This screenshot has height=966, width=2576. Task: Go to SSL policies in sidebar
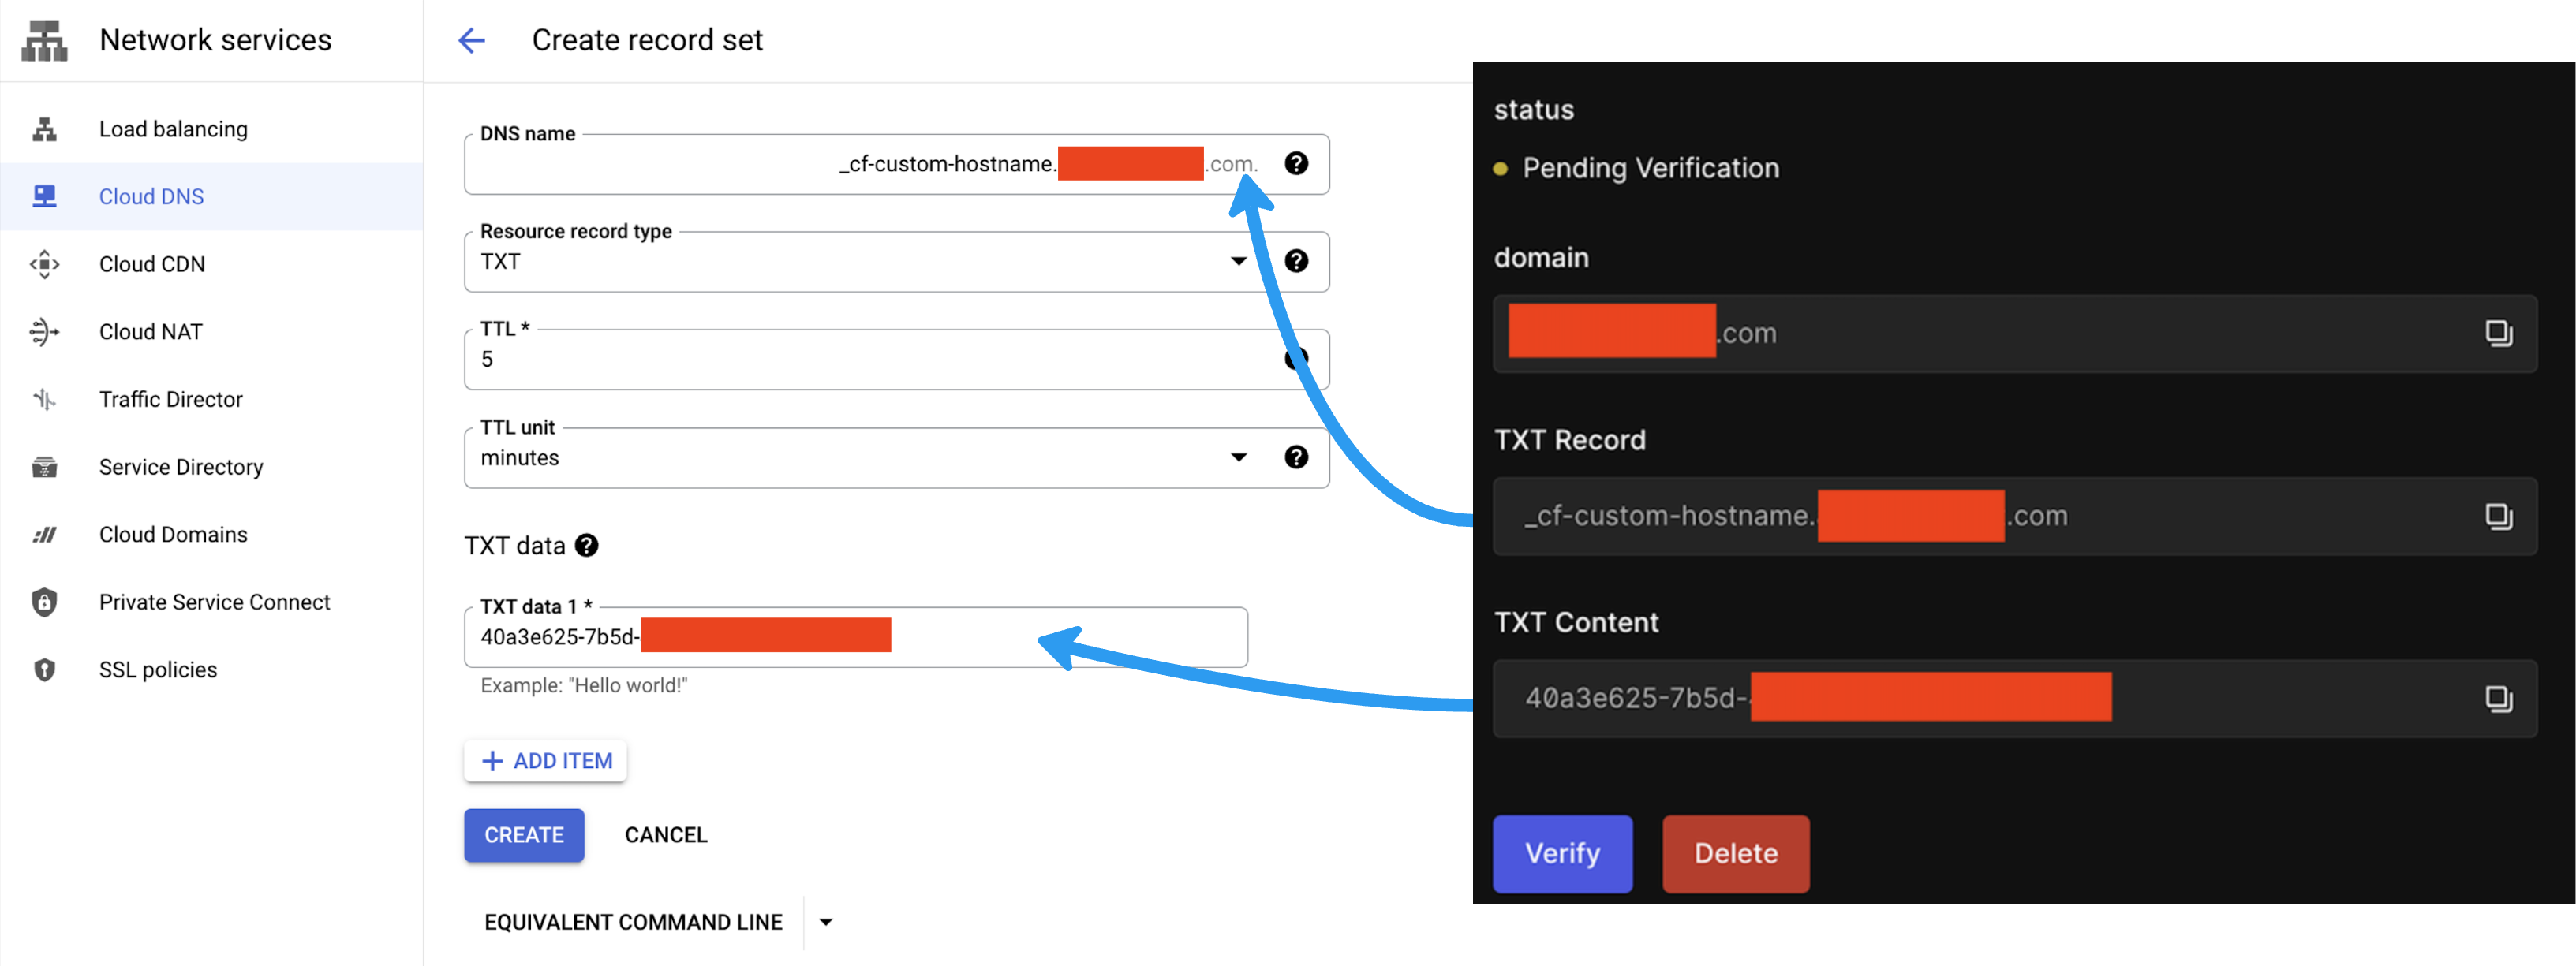tap(157, 670)
